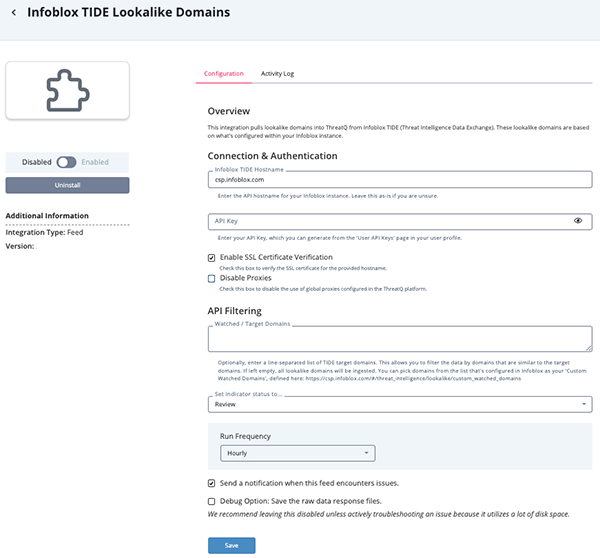Switch to the Activity Log tab
This screenshot has height=558, width=600.
point(277,73)
